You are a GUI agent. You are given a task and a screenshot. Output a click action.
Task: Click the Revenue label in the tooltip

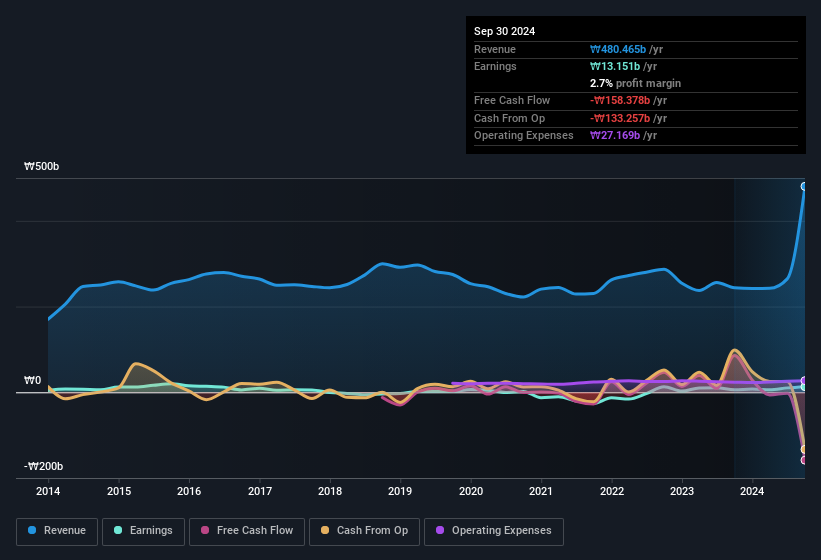(495, 49)
